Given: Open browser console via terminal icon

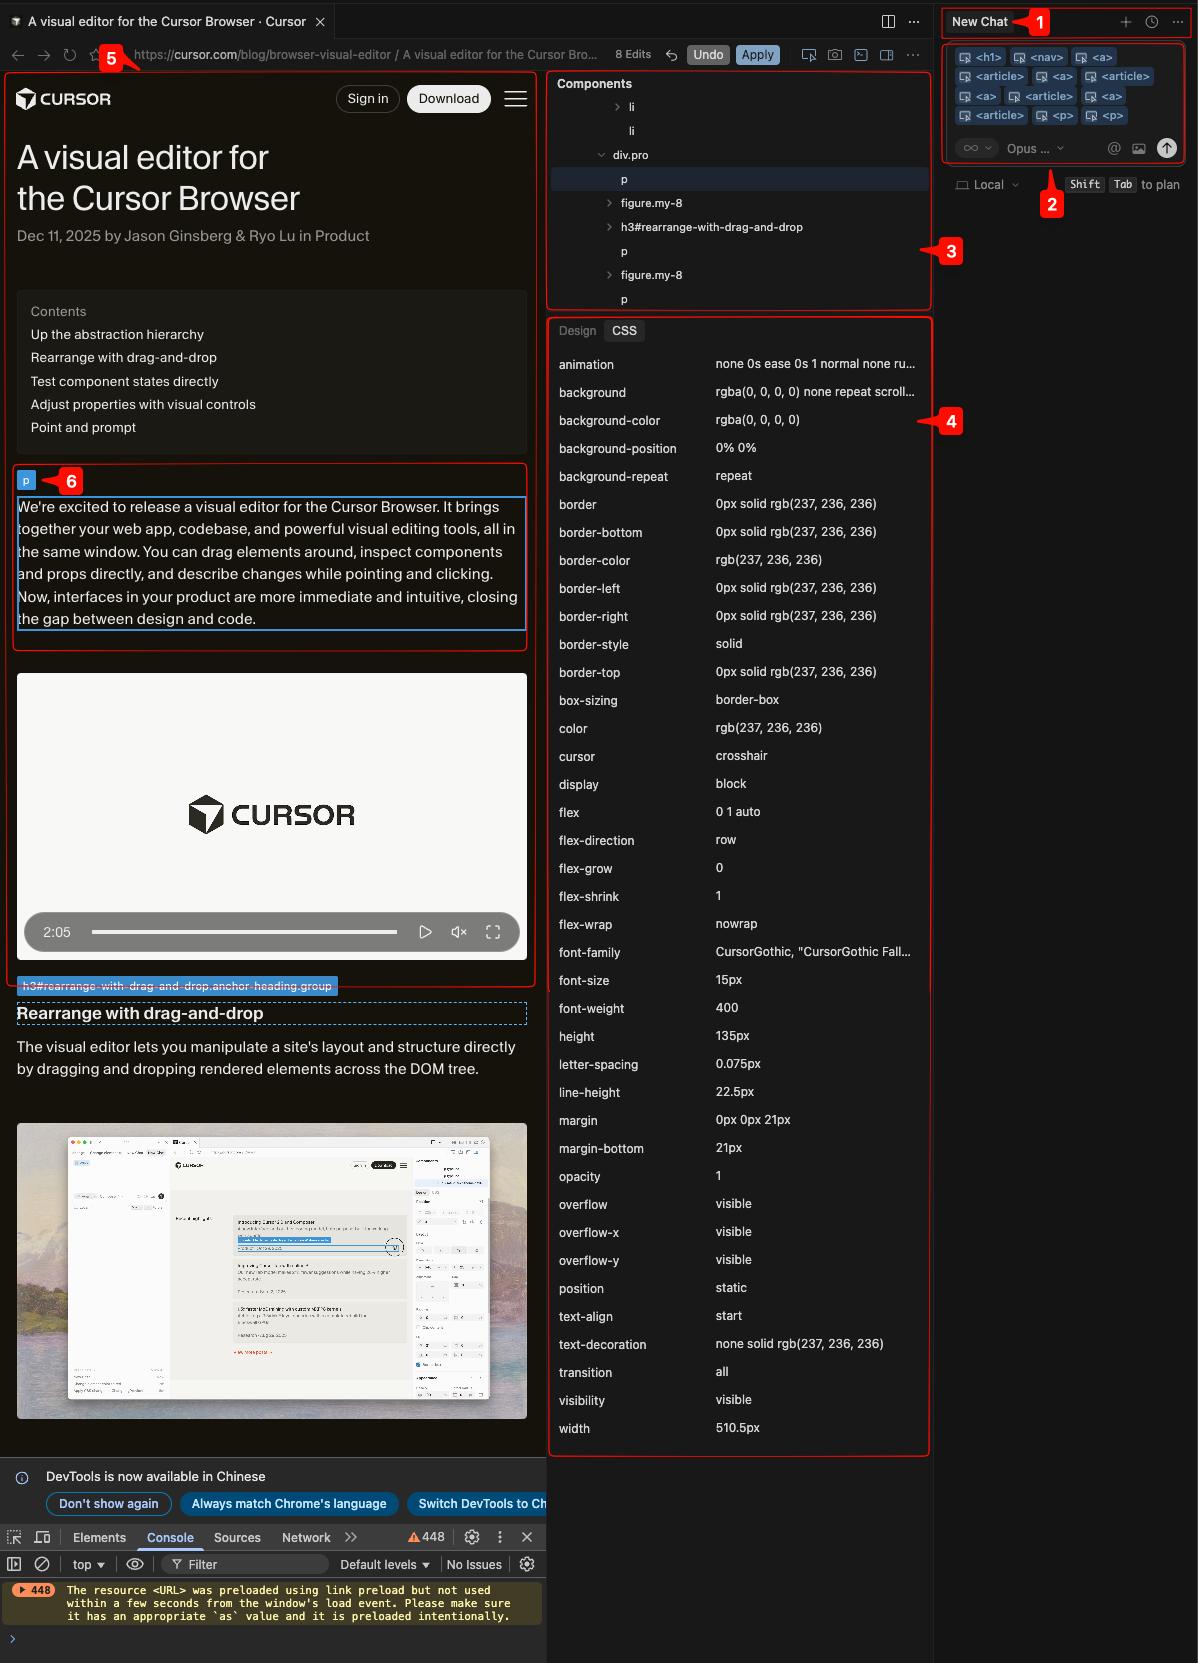Looking at the screenshot, I should [x=861, y=55].
